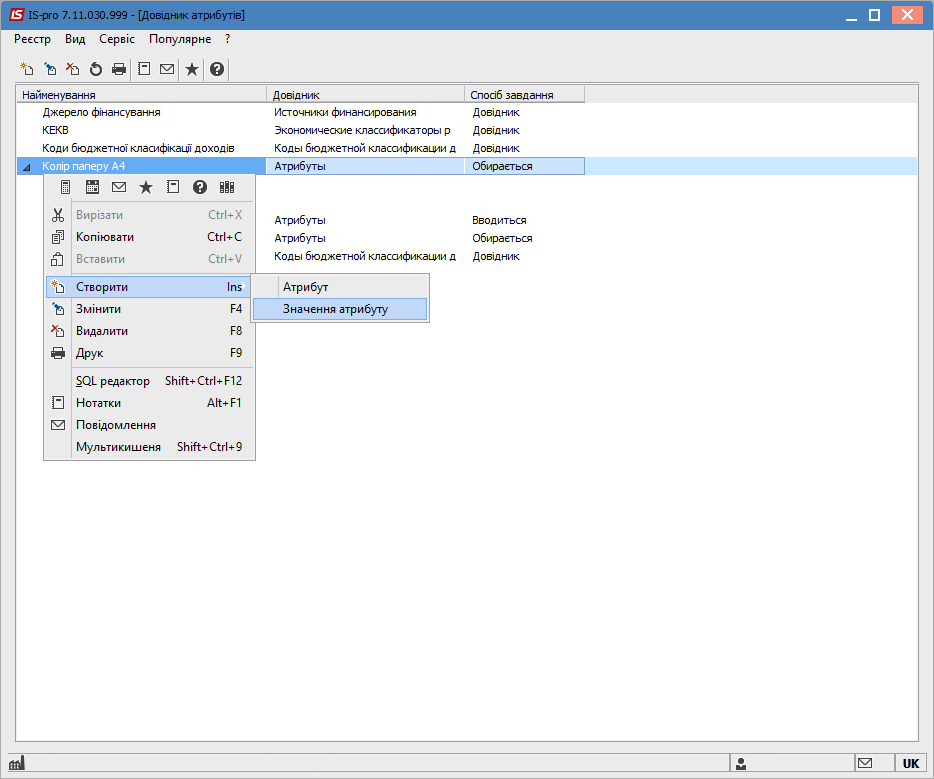Click the scissors icon beside Вирізати

[58, 215]
